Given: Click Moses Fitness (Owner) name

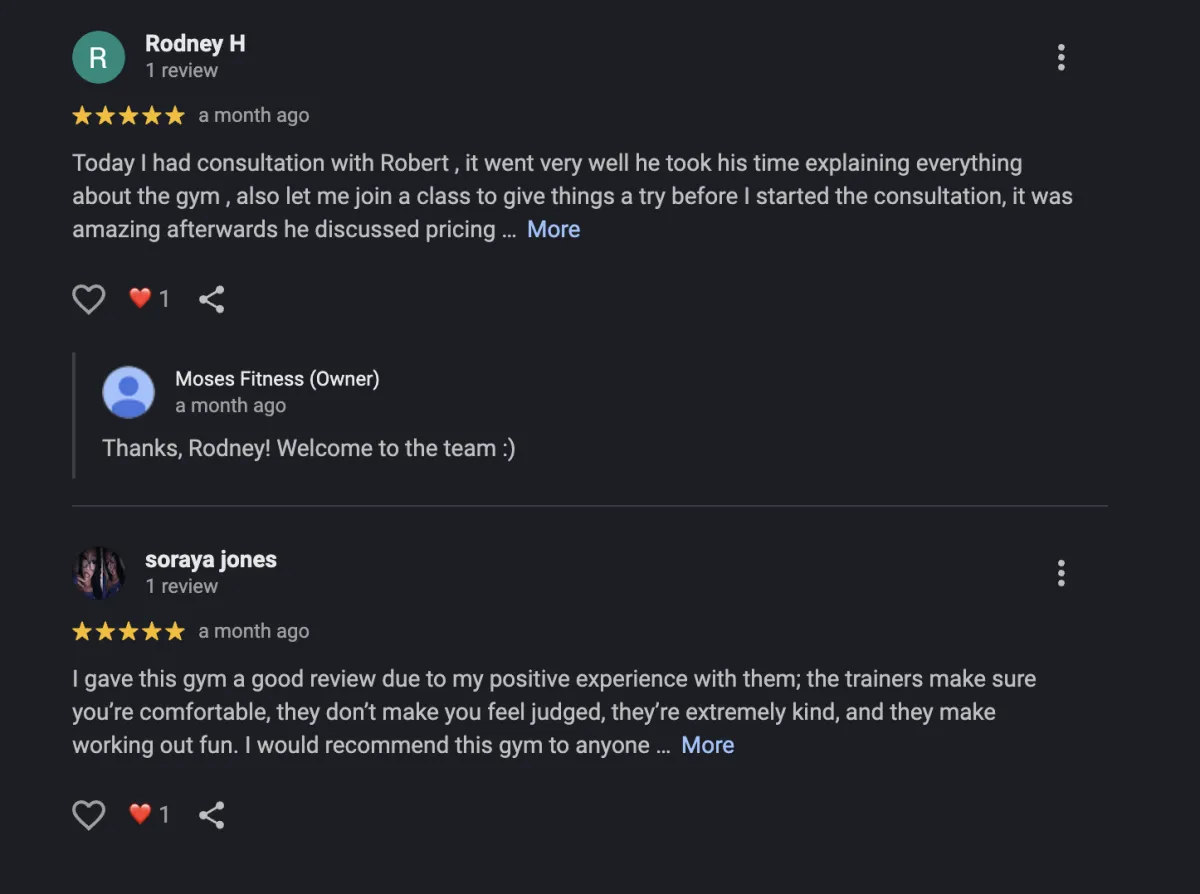Looking at the screenshot, I should pyautogui.click(x=277, y=379).
